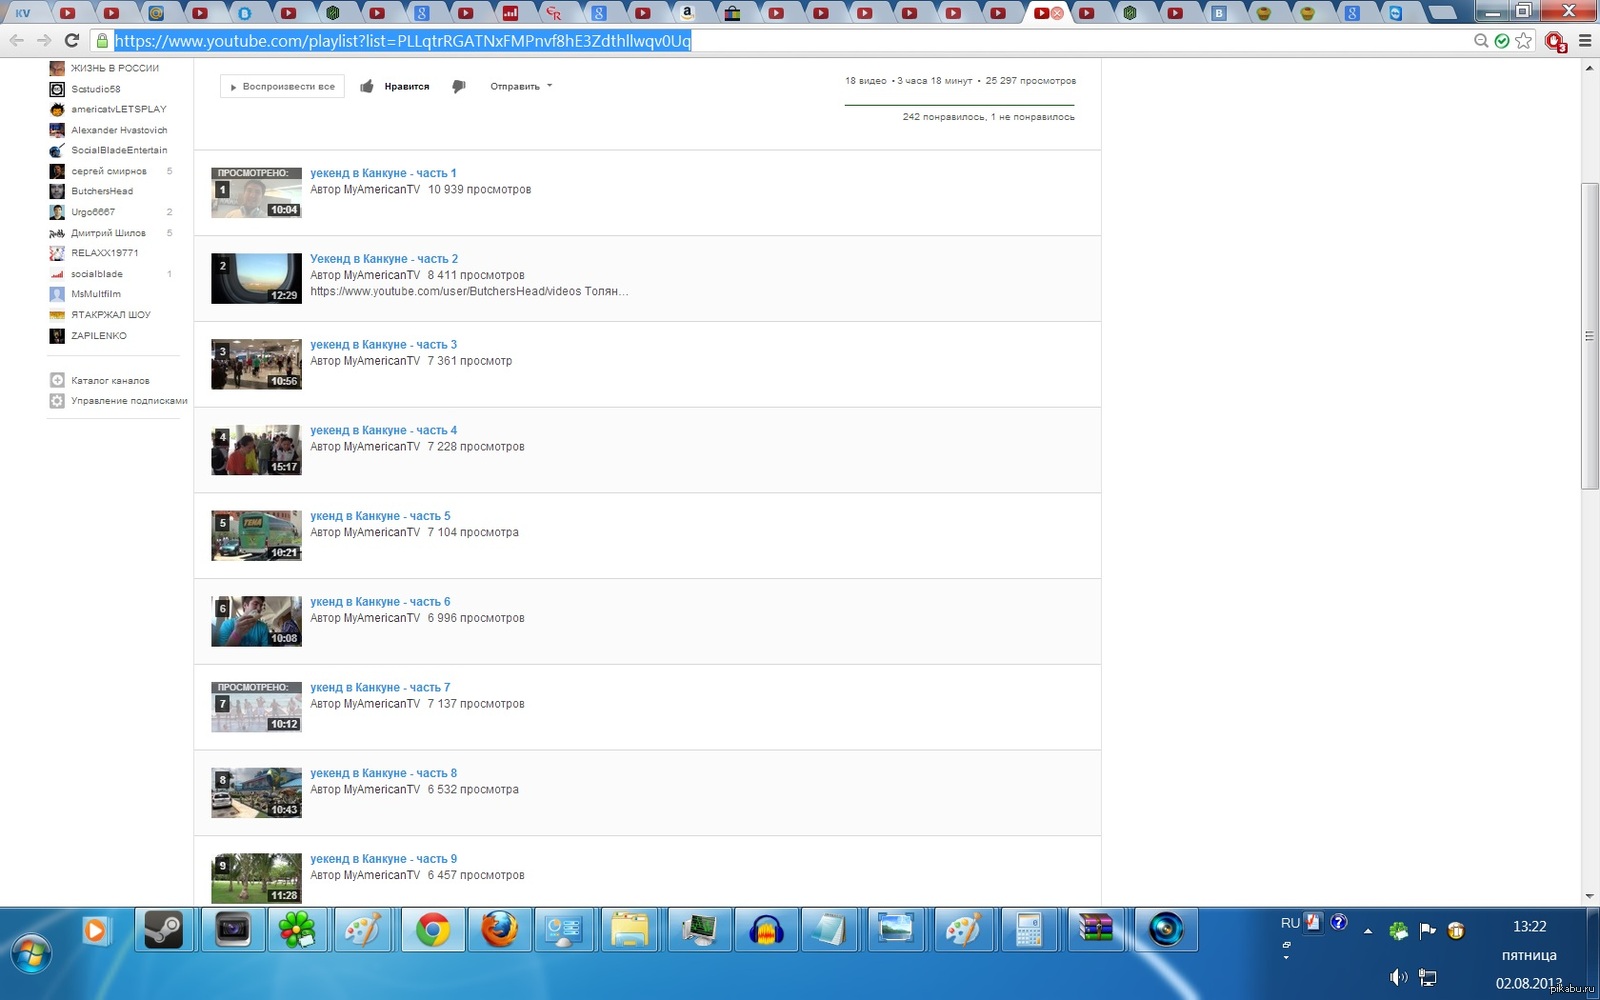Click the volume speaker tray icon
Viewport: 1600px width, 1000px height.
(x=1397, y=977)
